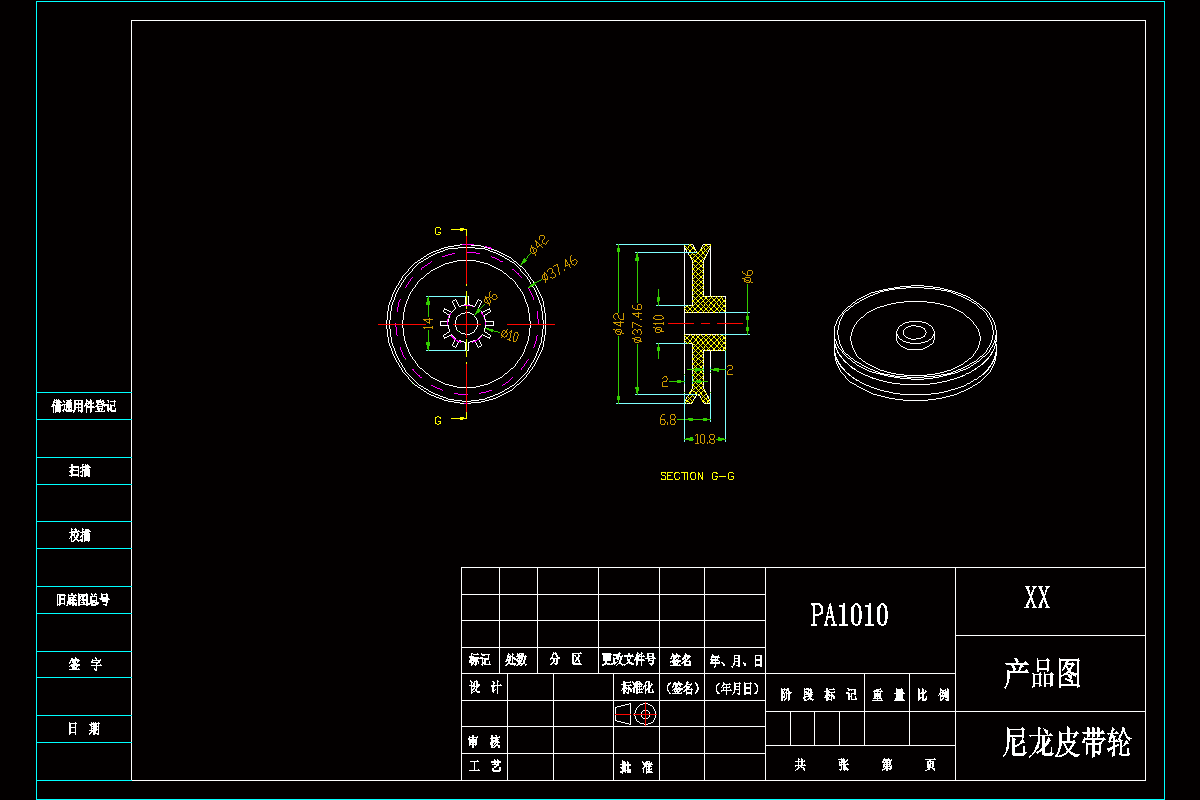Select the '共 张 第 页' row text

point(865,764)
